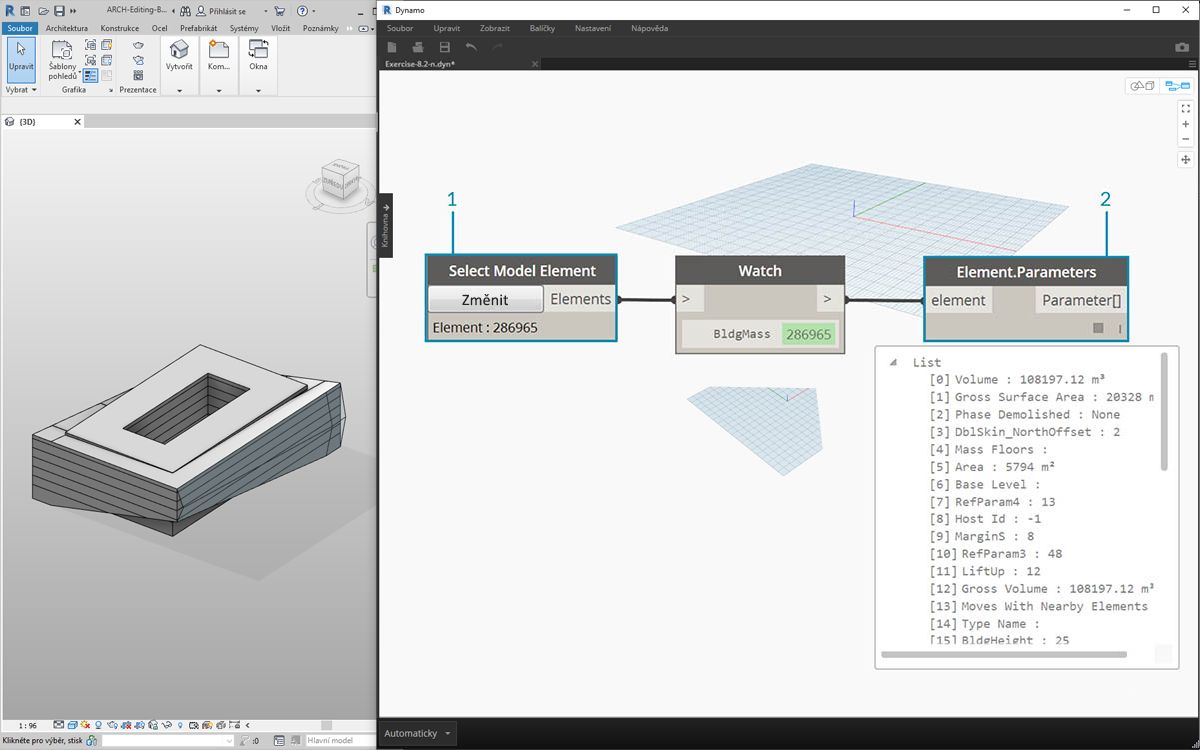Open the Revit worksets status bar dropdown
Screen dimensions: 1200x750
(167, 740)
